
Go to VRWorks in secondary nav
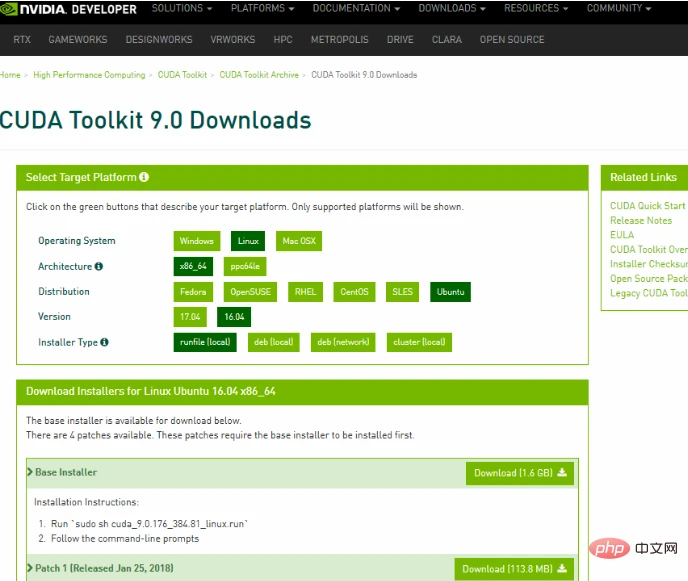pyautogui.click(x=233, y=39)
